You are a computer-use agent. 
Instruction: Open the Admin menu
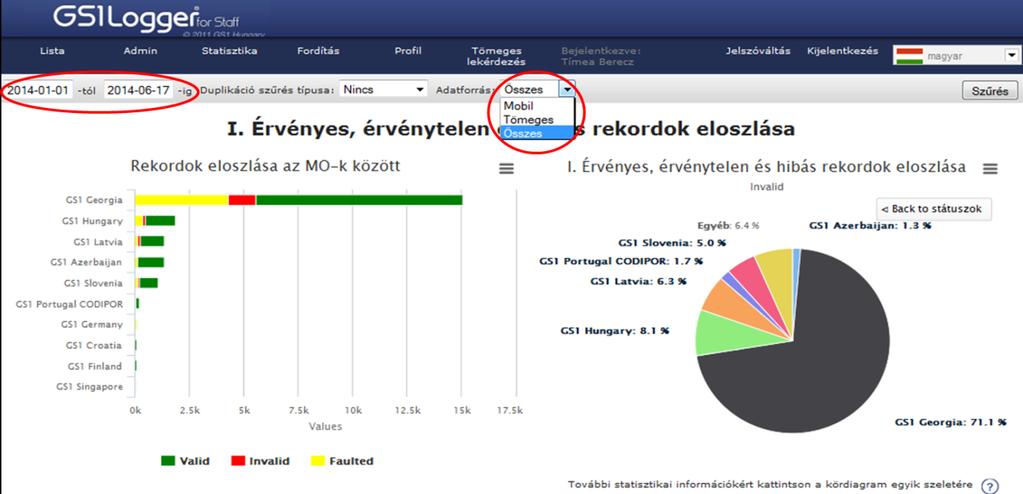tap(140, 51)
